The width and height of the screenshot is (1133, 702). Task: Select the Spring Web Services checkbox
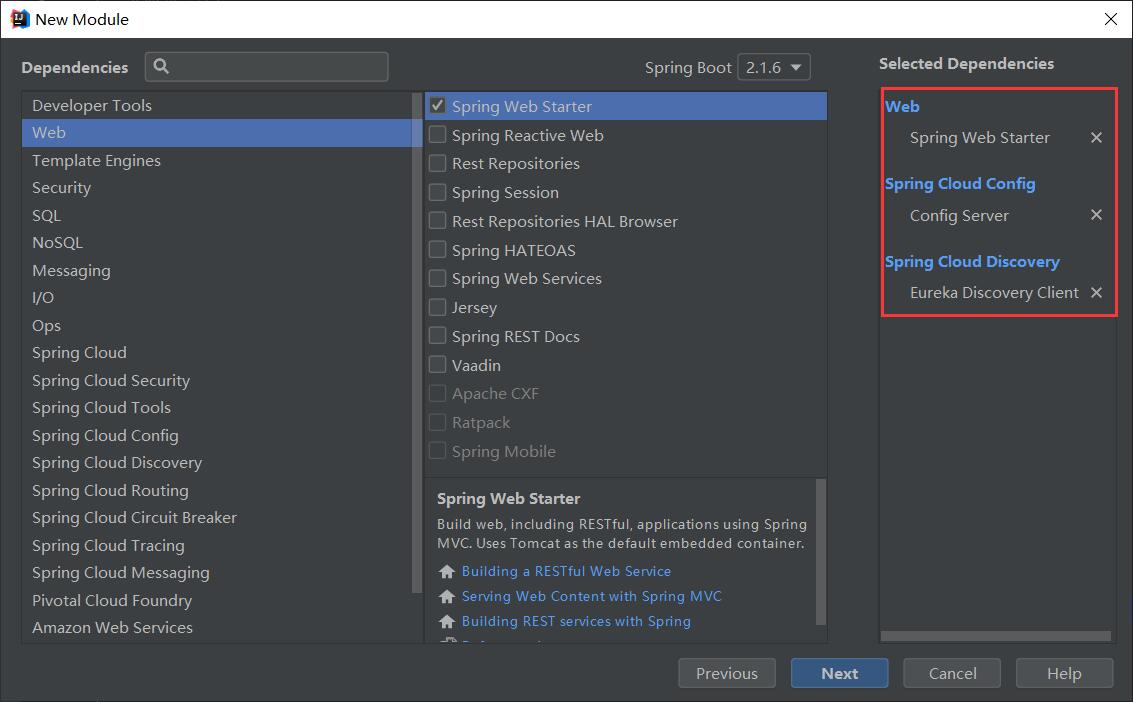(437, 278)
